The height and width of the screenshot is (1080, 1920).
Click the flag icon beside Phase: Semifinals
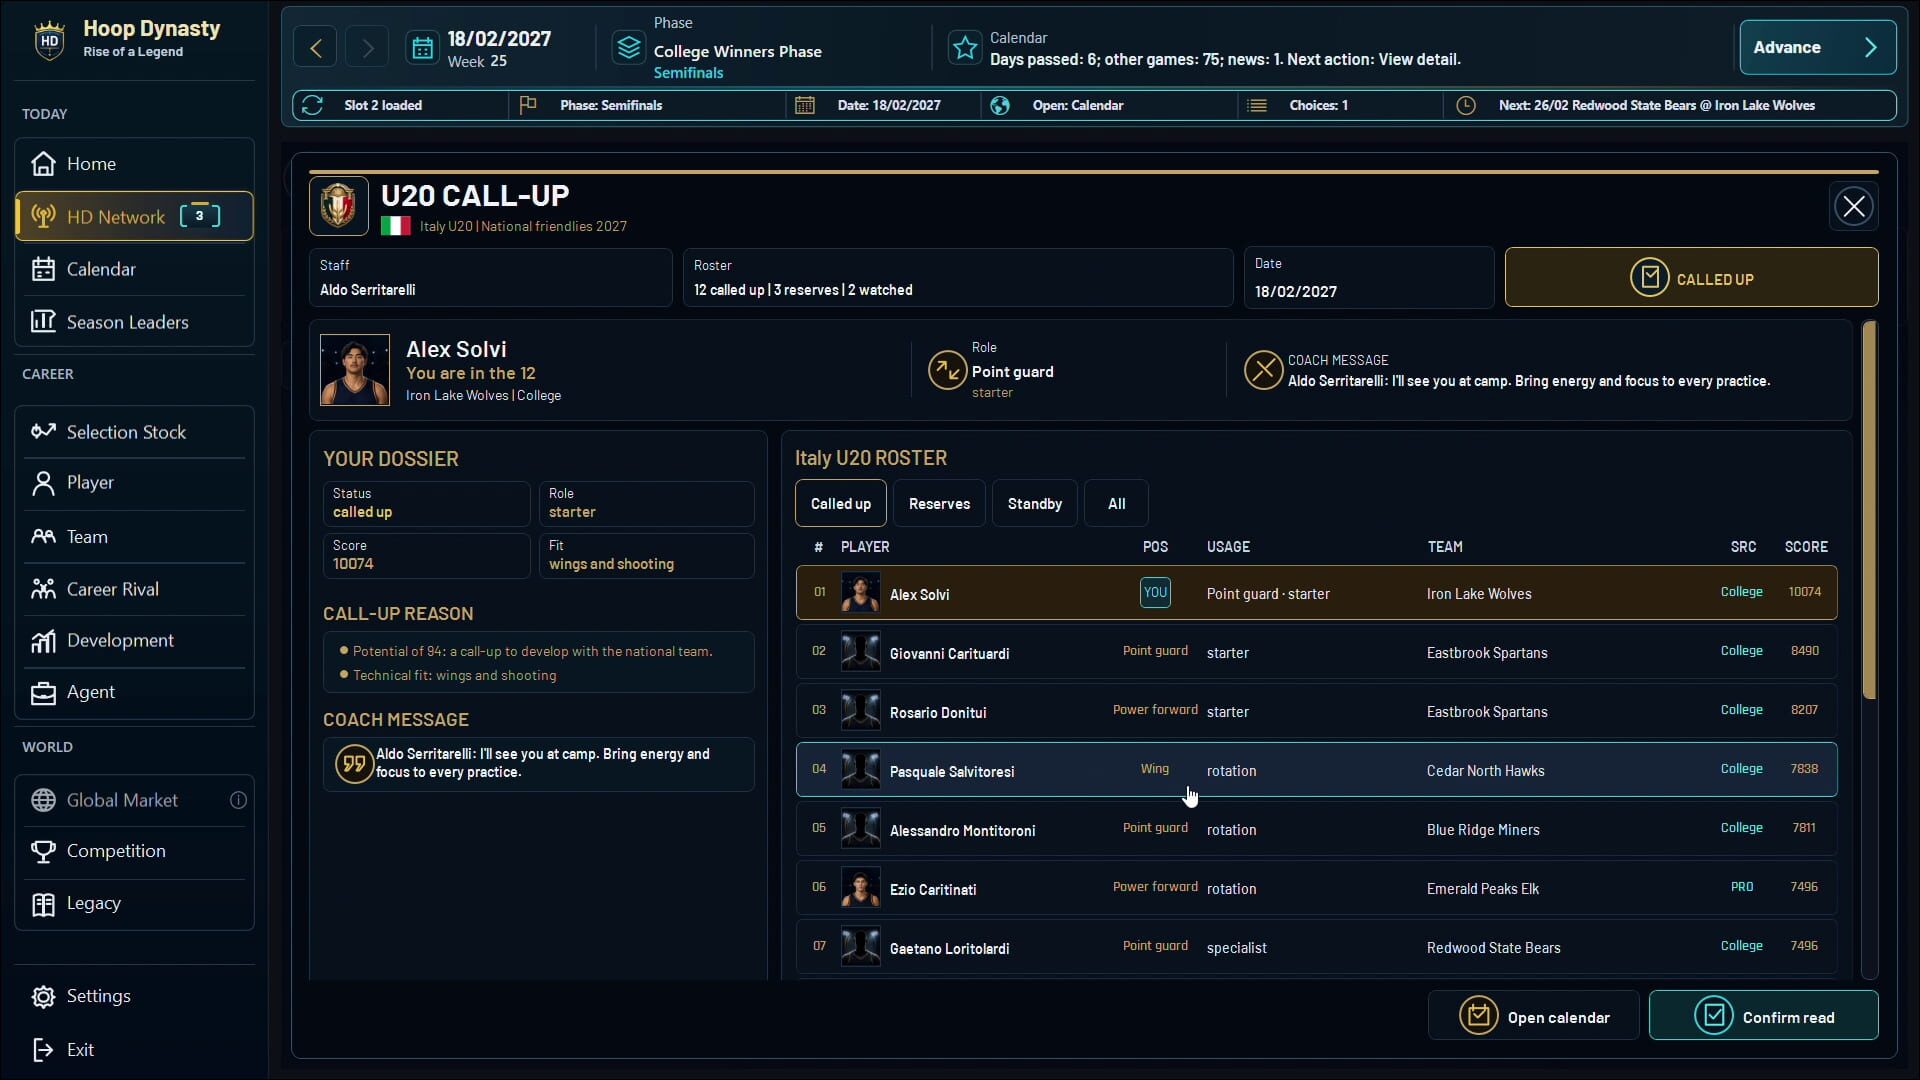[528, 105]
